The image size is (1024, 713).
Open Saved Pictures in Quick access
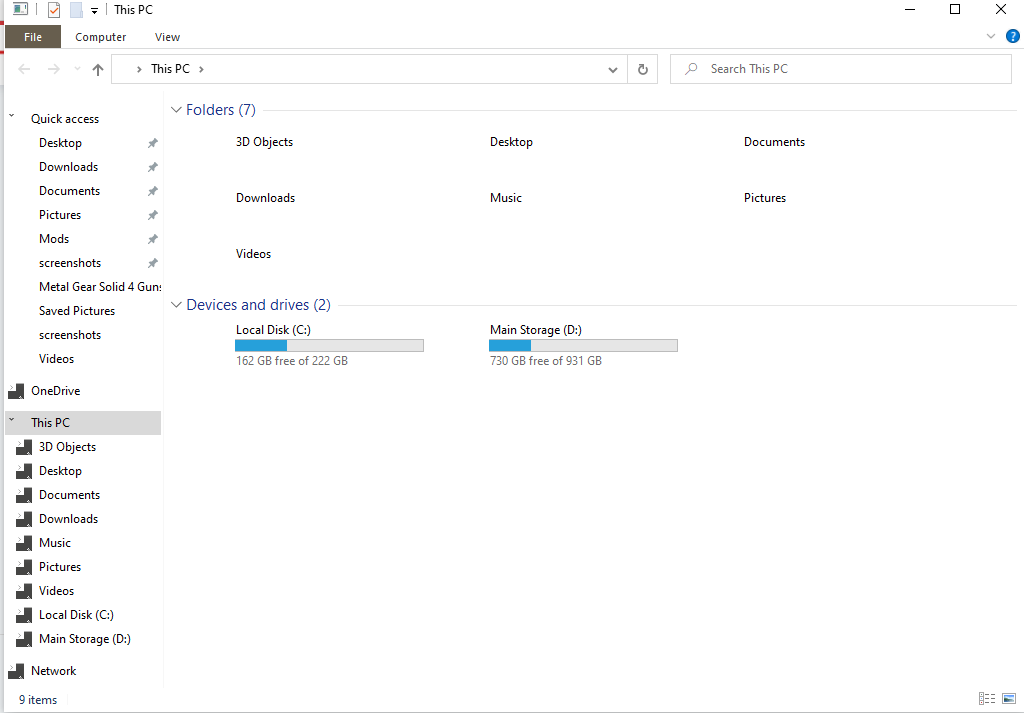pos(77,311)
